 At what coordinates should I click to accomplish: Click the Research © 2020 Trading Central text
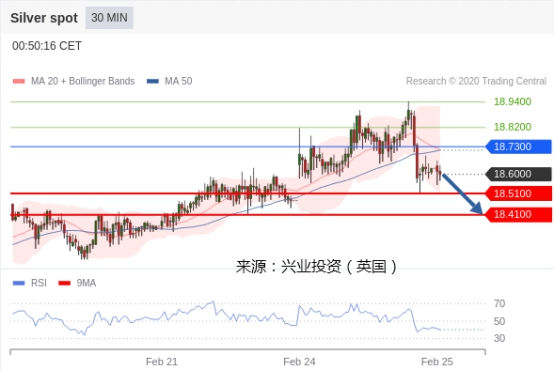476,81
